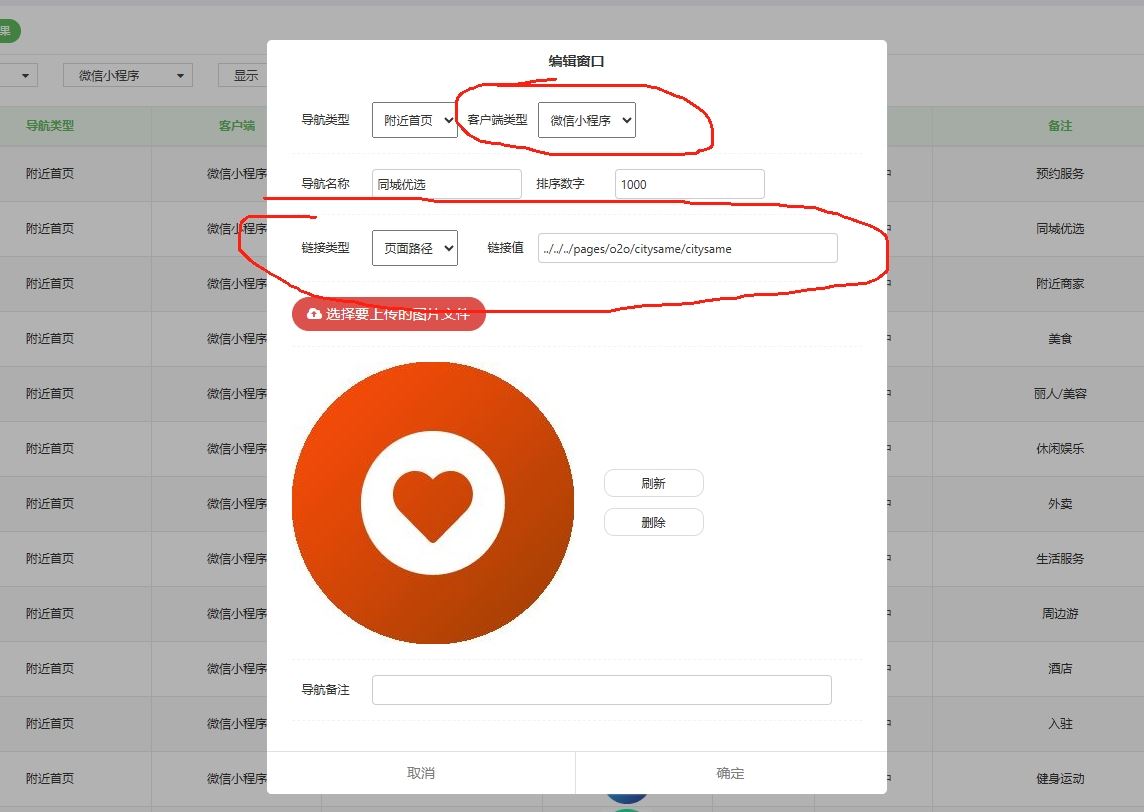This screenshot has height=812, width=1144.
Task: Cancel the dialog with 取消
Action: (x=421, y=773)
